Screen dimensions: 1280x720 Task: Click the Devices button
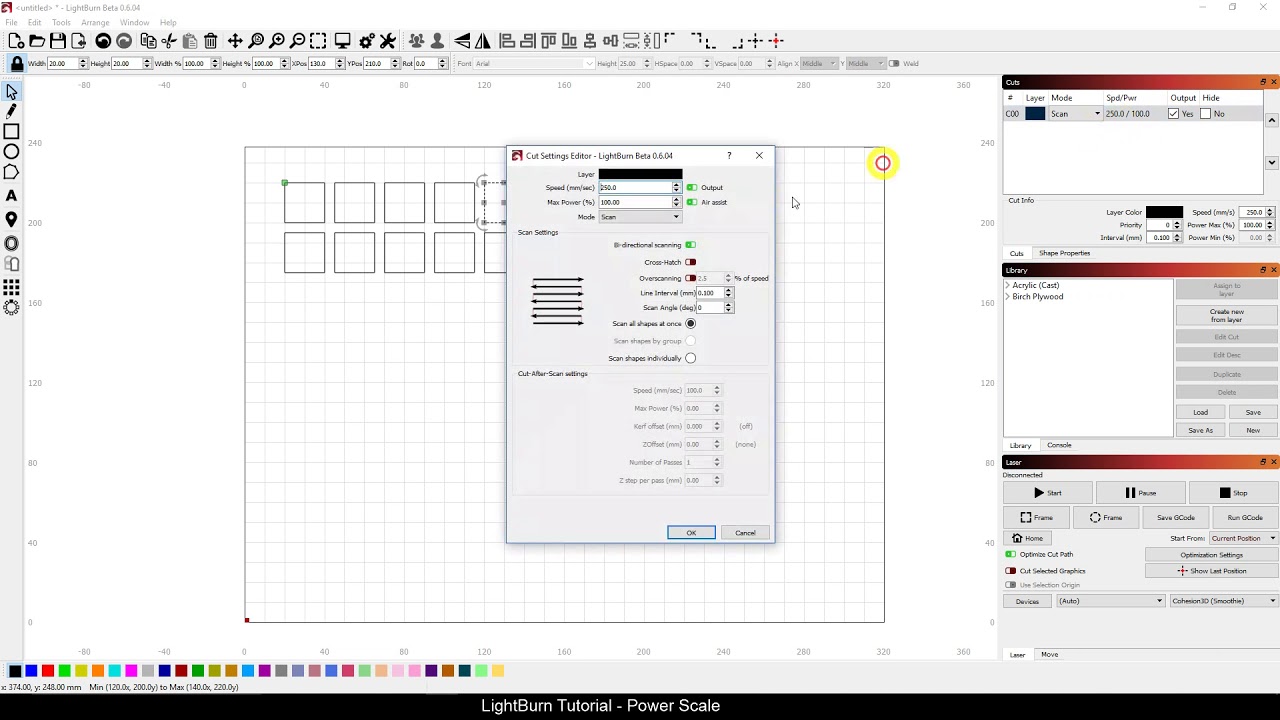tap(1027, 601)
